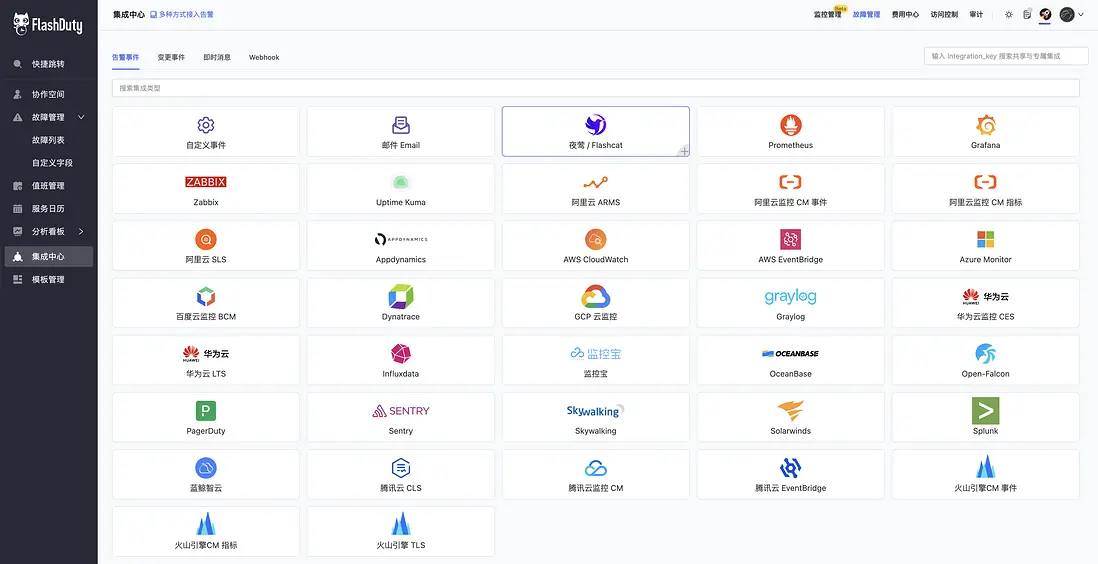
Task: Open 监控管理 in the top navigation
Action: [827, 15]
